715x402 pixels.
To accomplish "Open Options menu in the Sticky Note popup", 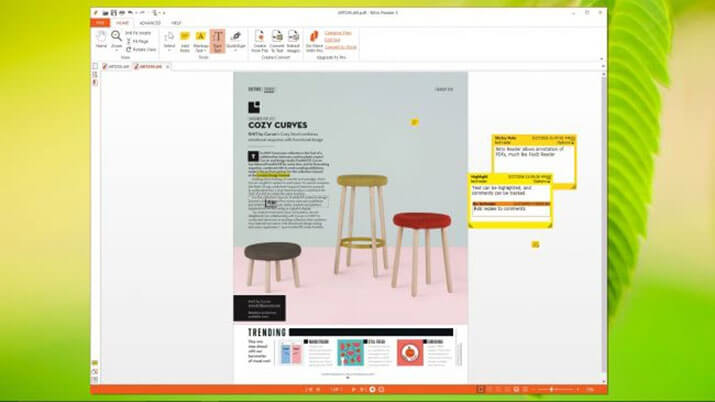I will tap(565, 143).
